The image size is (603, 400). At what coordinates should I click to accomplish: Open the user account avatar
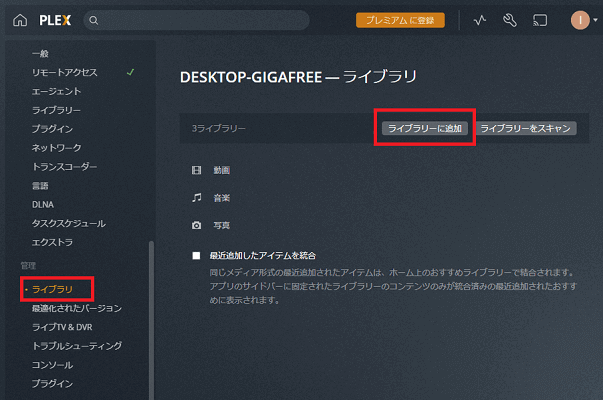[x=580, y=20]
